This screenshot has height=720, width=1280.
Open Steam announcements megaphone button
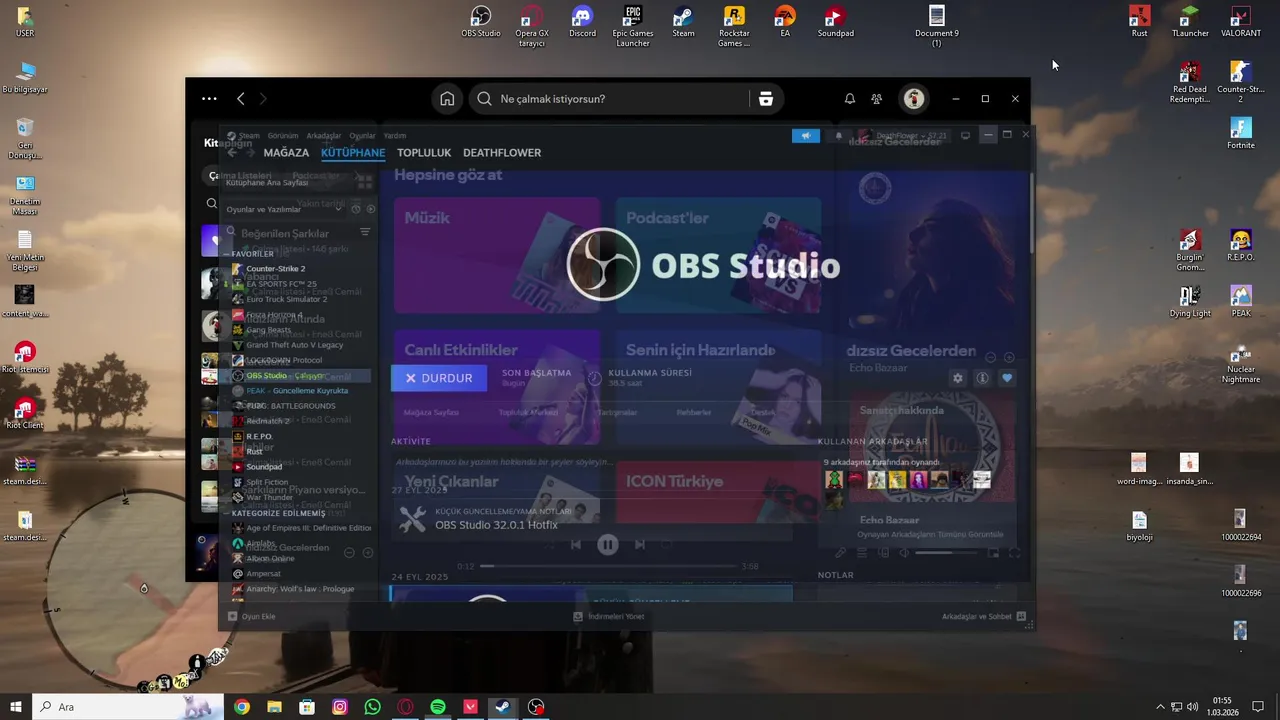[x=805, y=136]
